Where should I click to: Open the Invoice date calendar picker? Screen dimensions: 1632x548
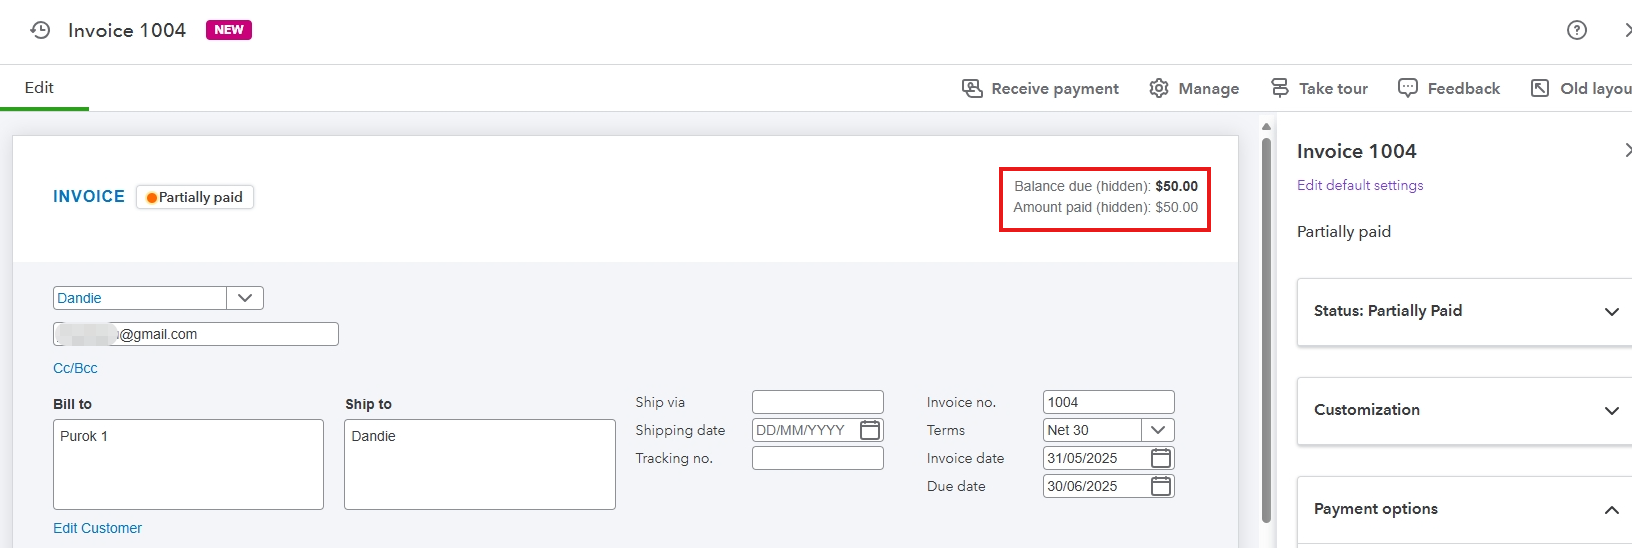coord(1161,458)
